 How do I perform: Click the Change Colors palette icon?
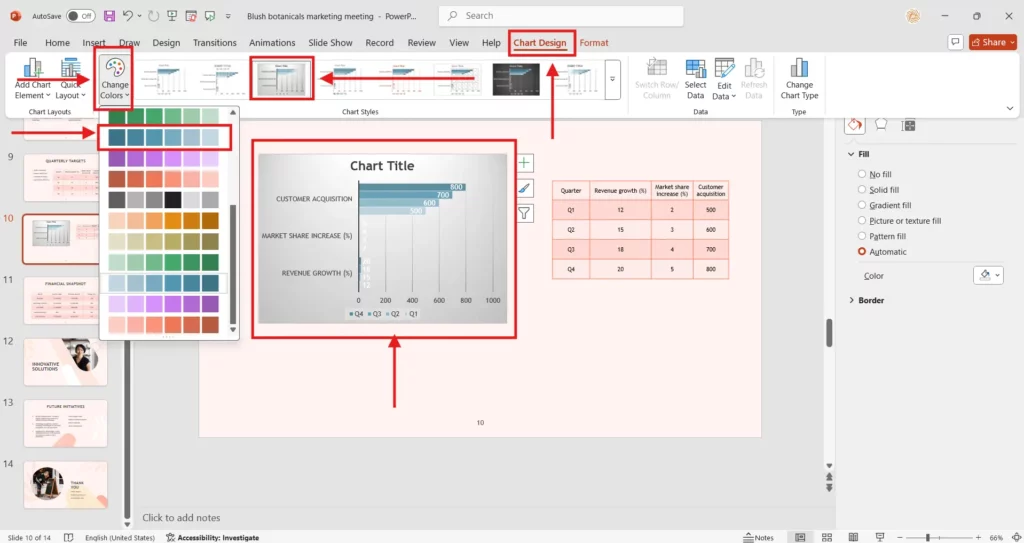coord(115,70)
